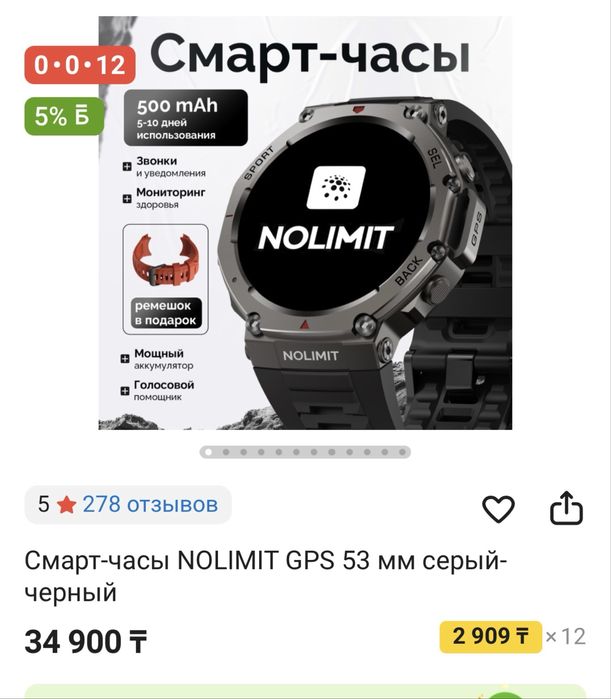Tap the orange gift strap picture
The height and width of the screenshot is (699, 611).
(x=165, y=259)
